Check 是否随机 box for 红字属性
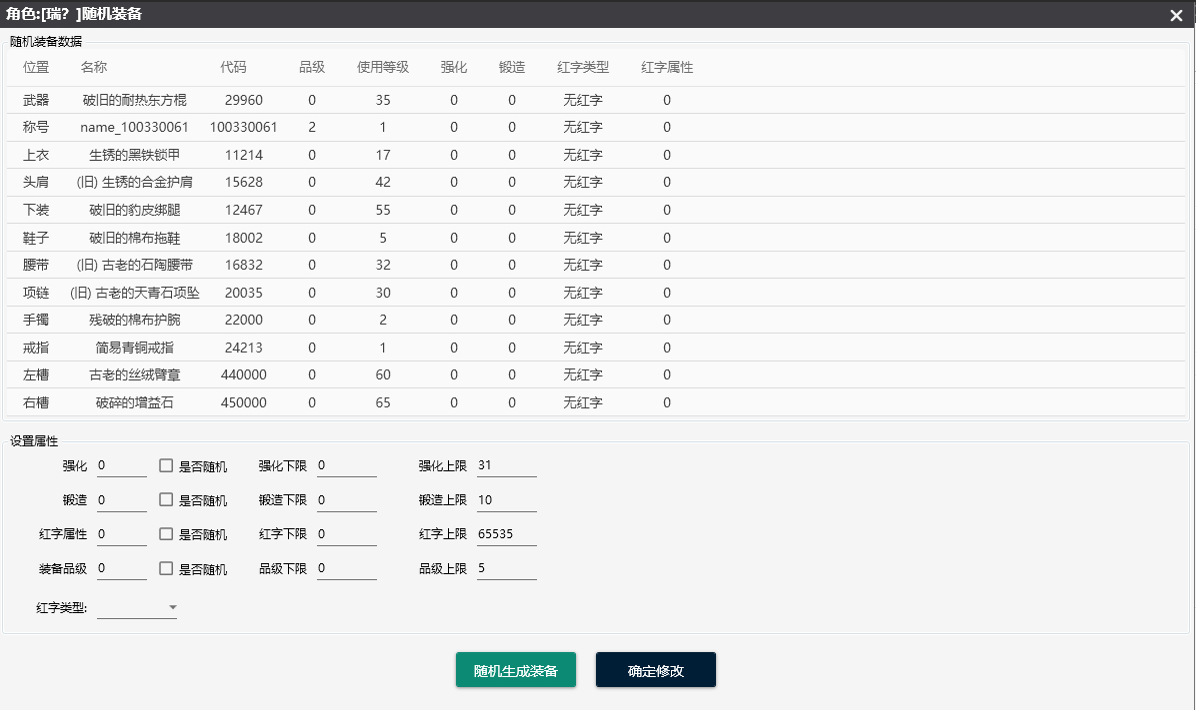The image size is (1196, 710). [x=166, y=534]
